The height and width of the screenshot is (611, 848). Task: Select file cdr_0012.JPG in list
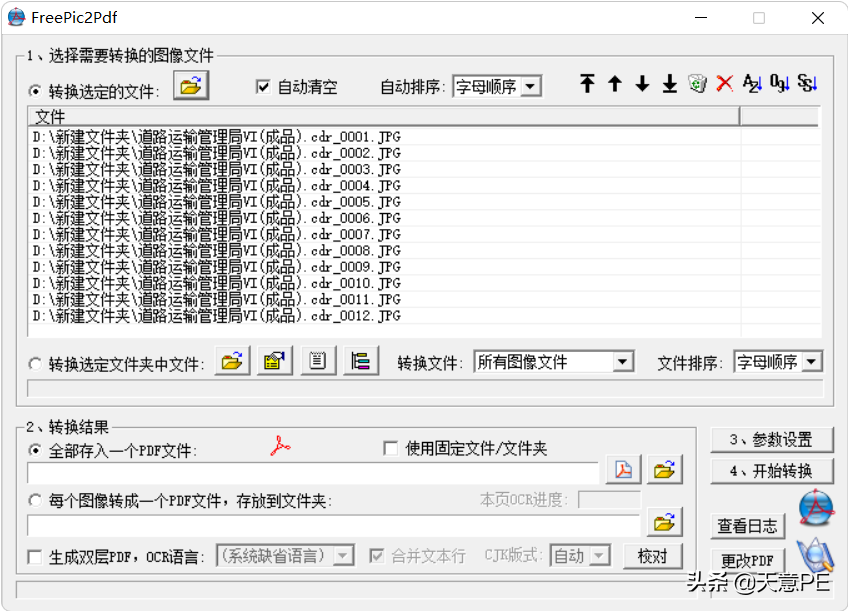(x=216, y=315)
